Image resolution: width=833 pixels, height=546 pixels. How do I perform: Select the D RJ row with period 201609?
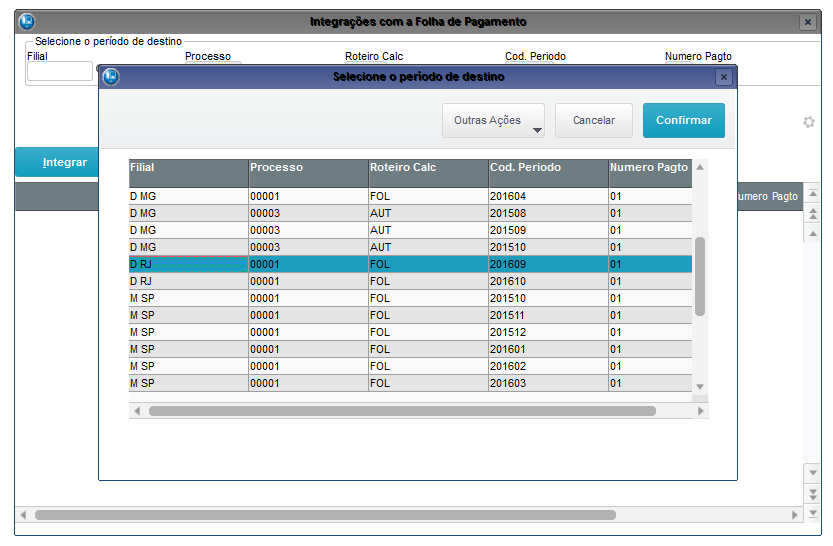click(x=410, y=264)
